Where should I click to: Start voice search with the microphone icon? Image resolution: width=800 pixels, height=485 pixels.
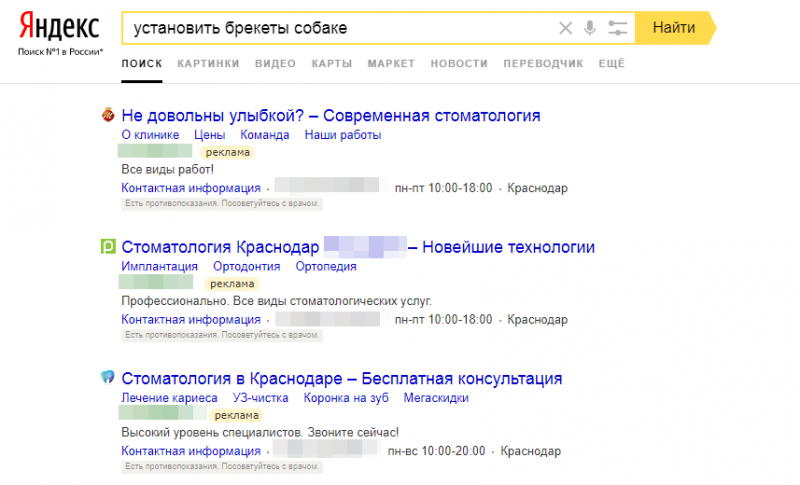click(590, 28)
